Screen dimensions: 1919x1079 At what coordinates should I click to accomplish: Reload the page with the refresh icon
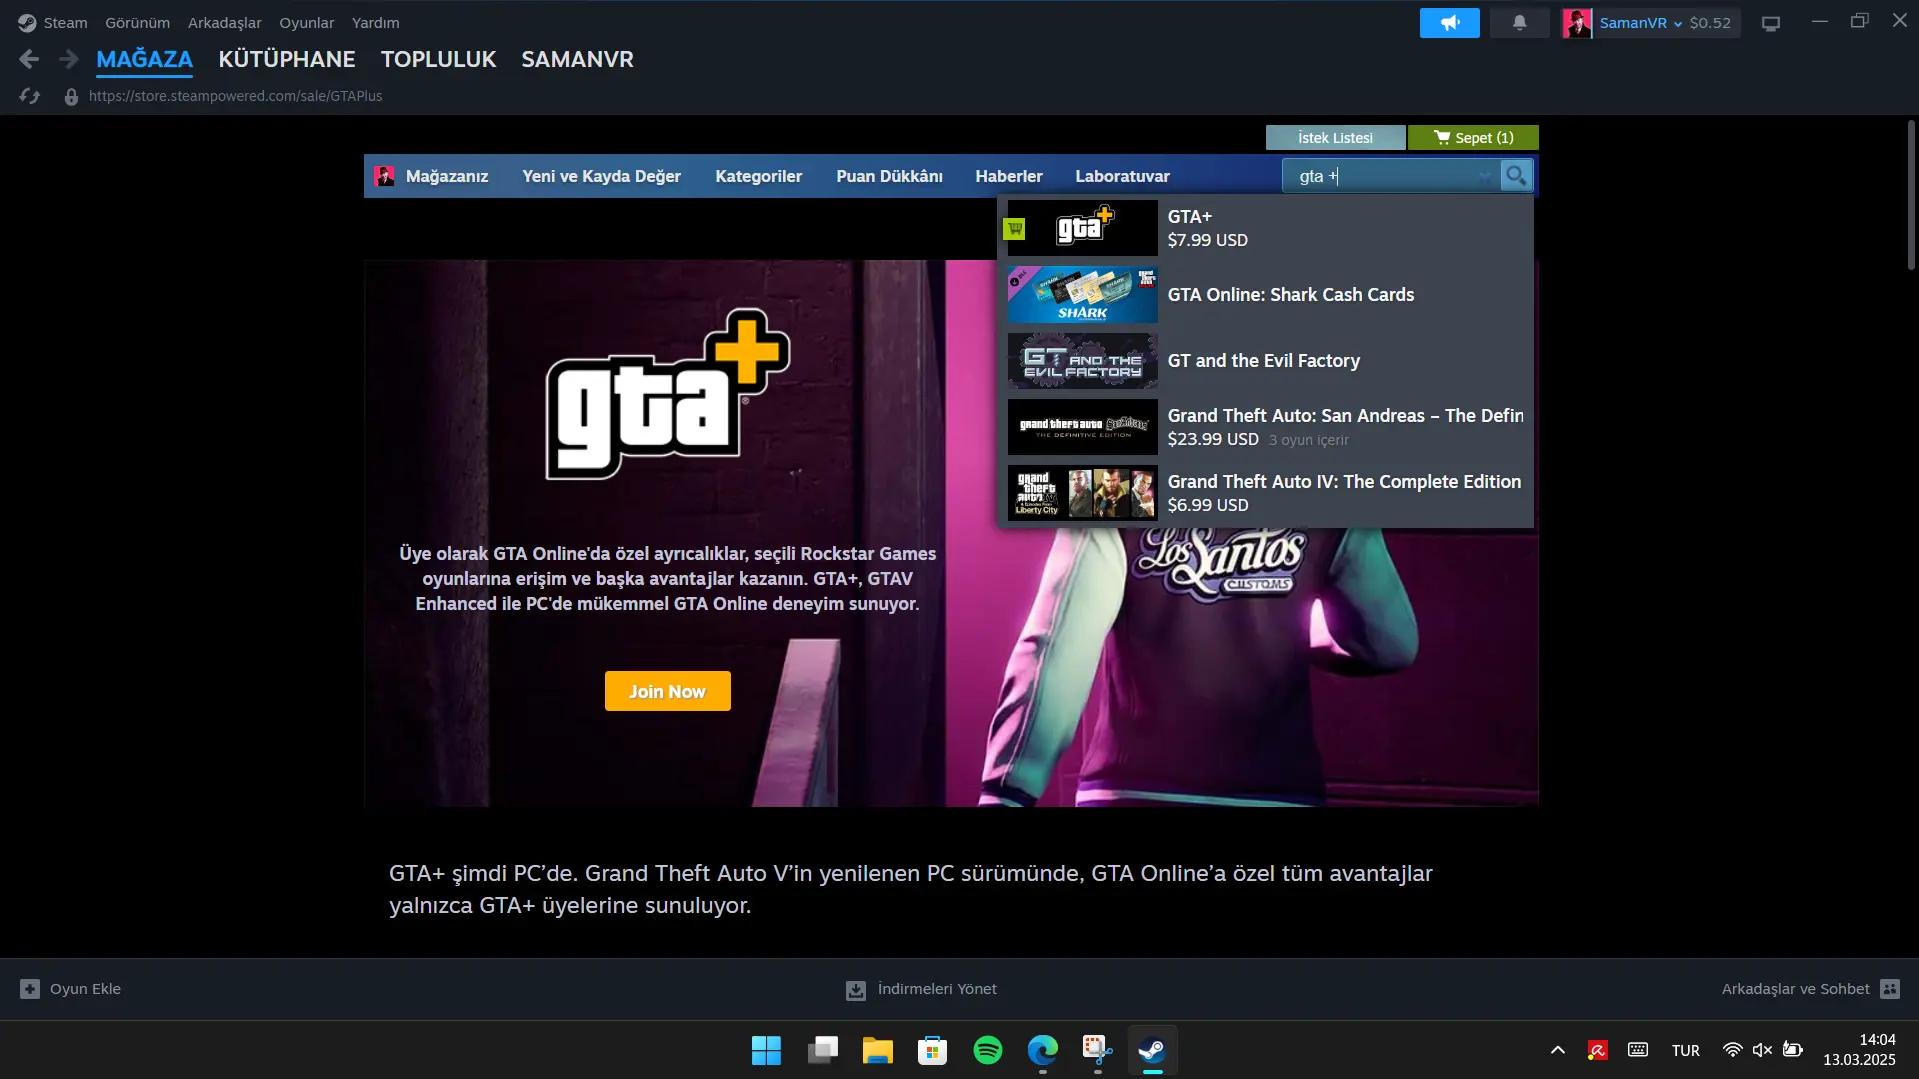[x=29, y=96]
